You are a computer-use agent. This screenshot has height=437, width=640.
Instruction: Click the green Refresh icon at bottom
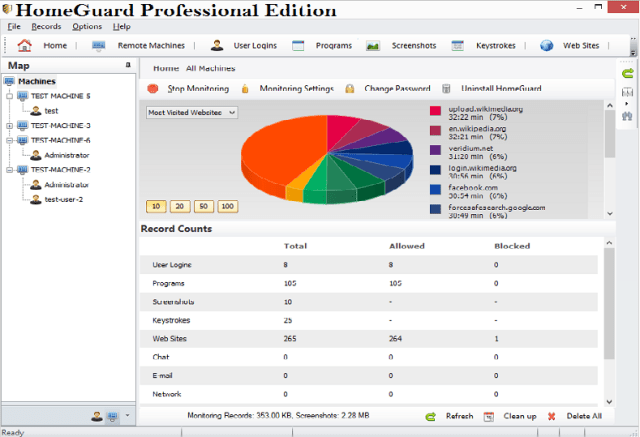coord(431,417)
